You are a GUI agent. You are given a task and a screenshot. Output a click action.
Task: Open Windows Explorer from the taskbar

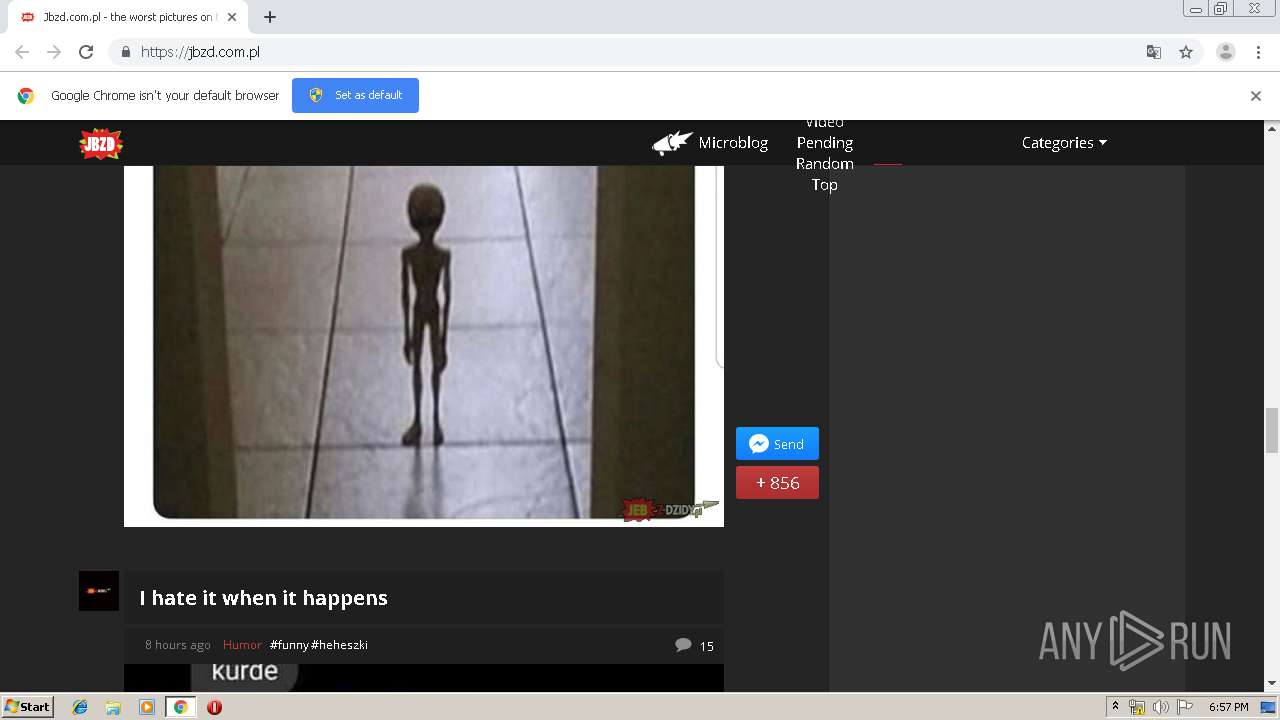click(113, 707)
